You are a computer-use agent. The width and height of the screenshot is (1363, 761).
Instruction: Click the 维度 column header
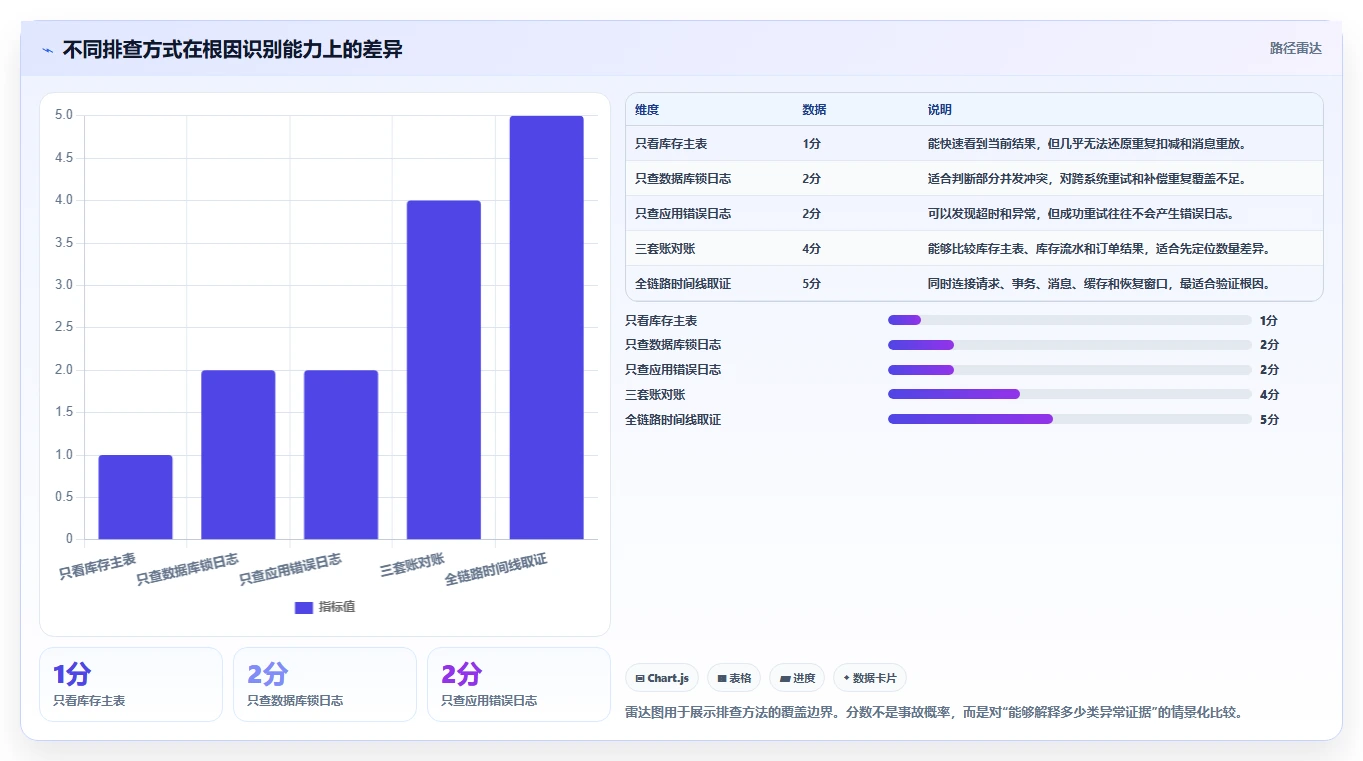coord(647,110)
